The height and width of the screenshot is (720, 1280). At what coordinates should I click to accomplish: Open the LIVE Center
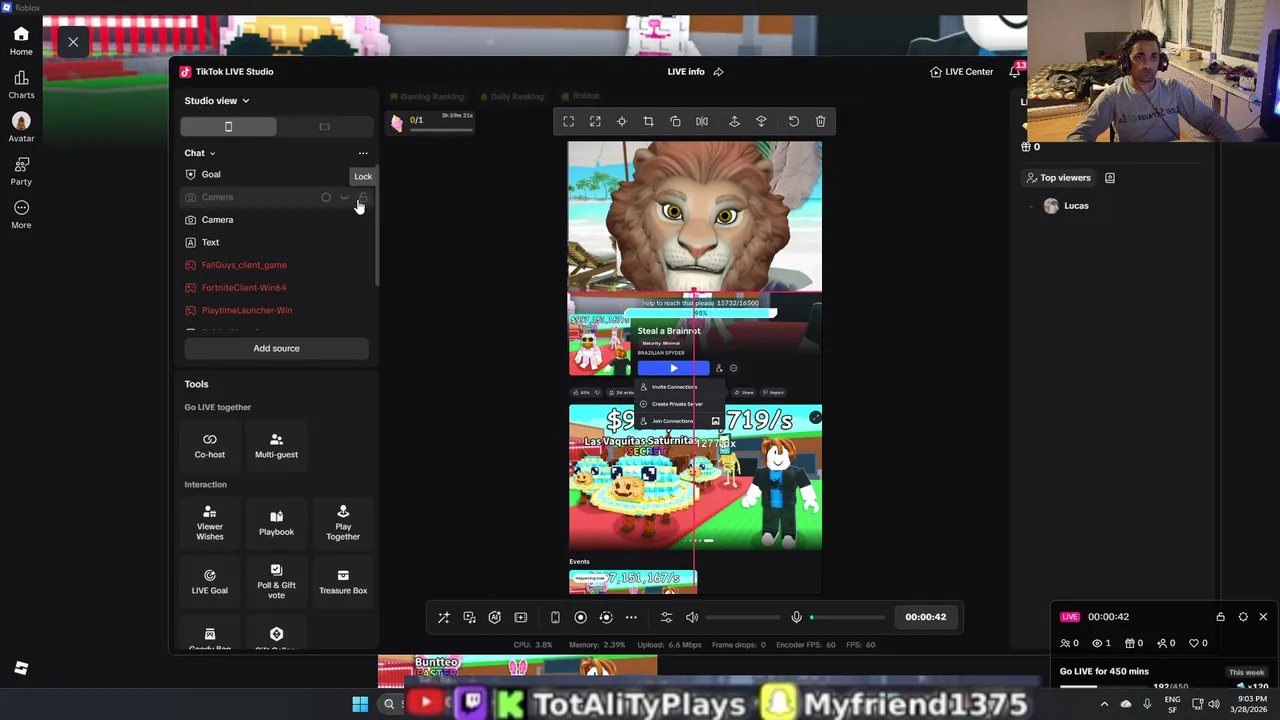962,72
